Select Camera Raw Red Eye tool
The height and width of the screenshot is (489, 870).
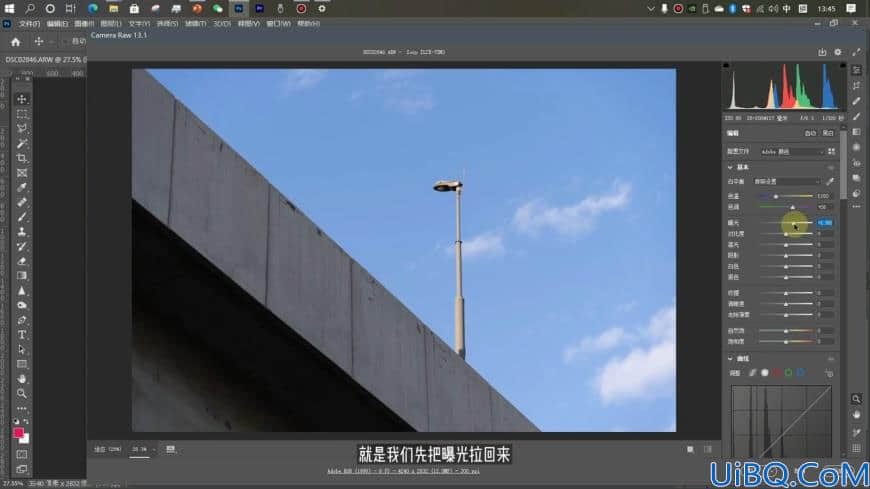[857, 163]
